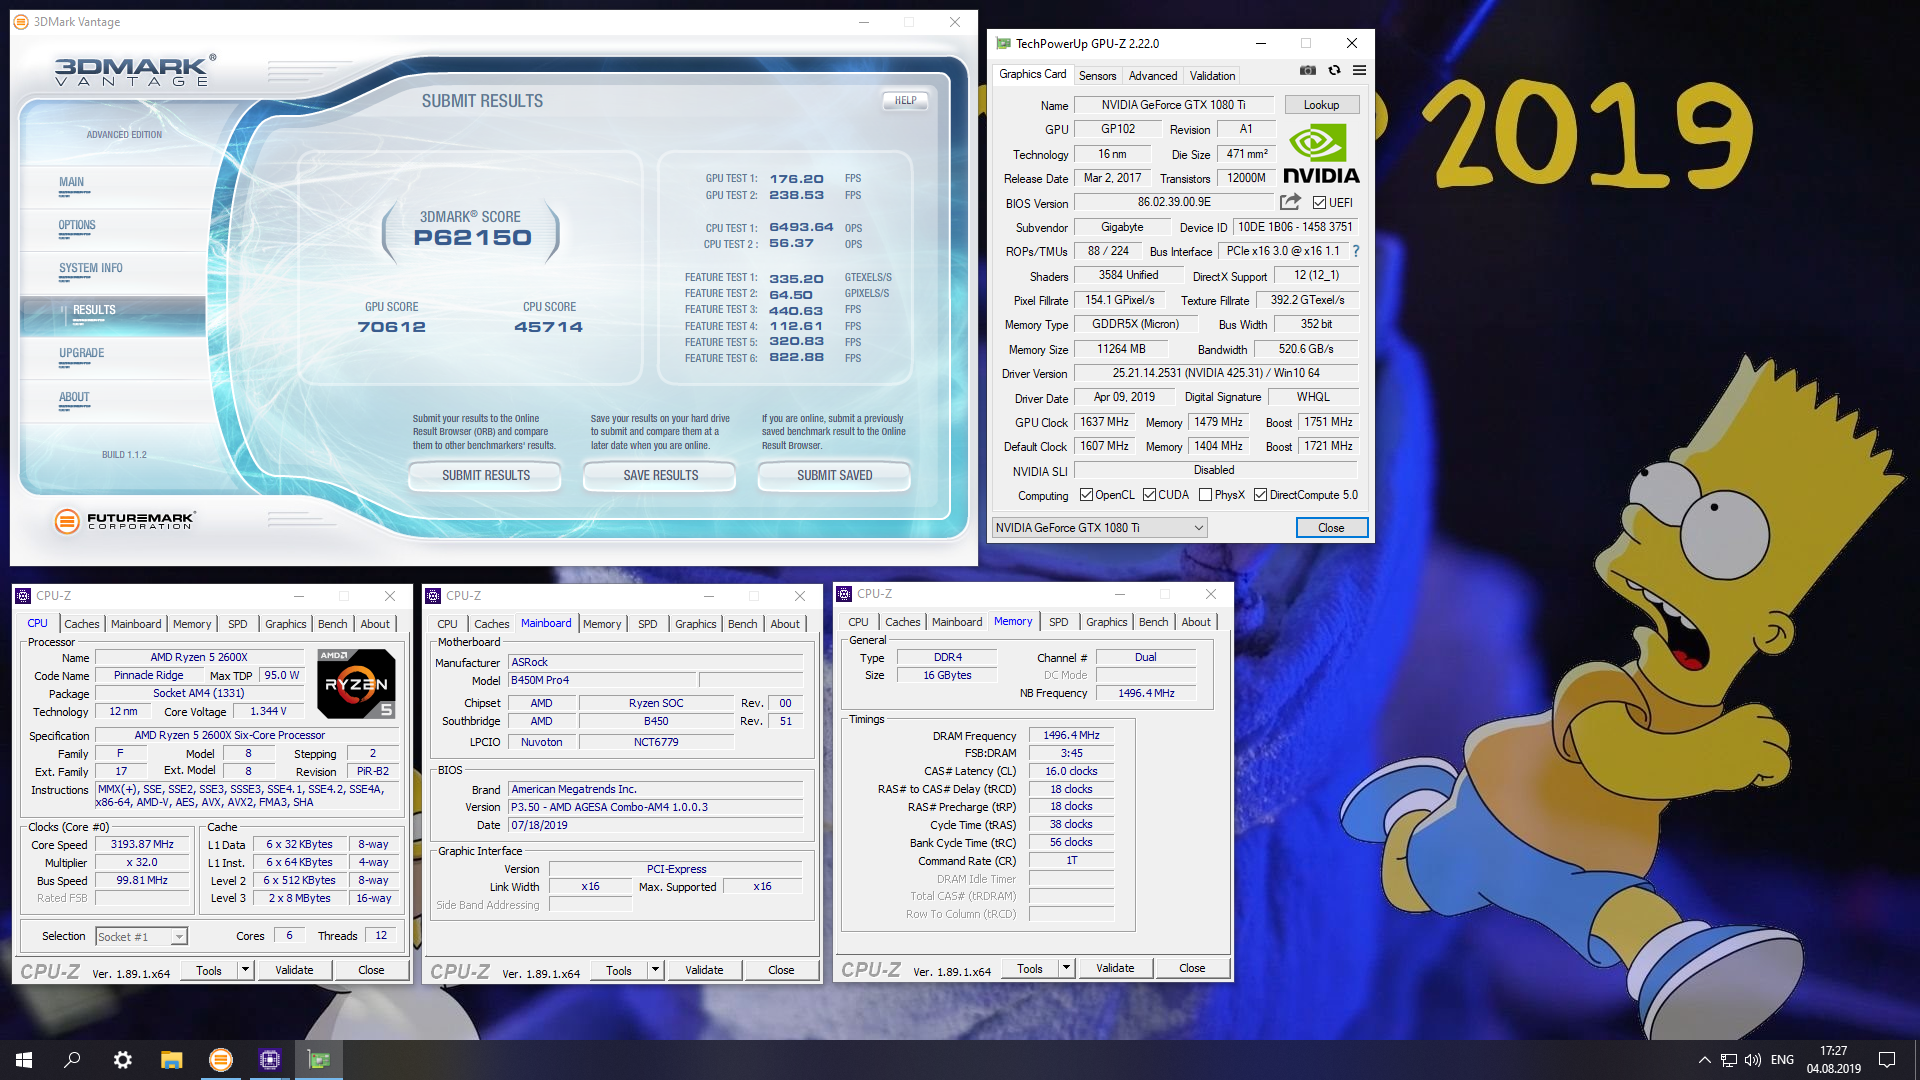The image size is (1920, 1080).
Task: Click the ENG language indicator
Action: (x=1782, y=1060)
